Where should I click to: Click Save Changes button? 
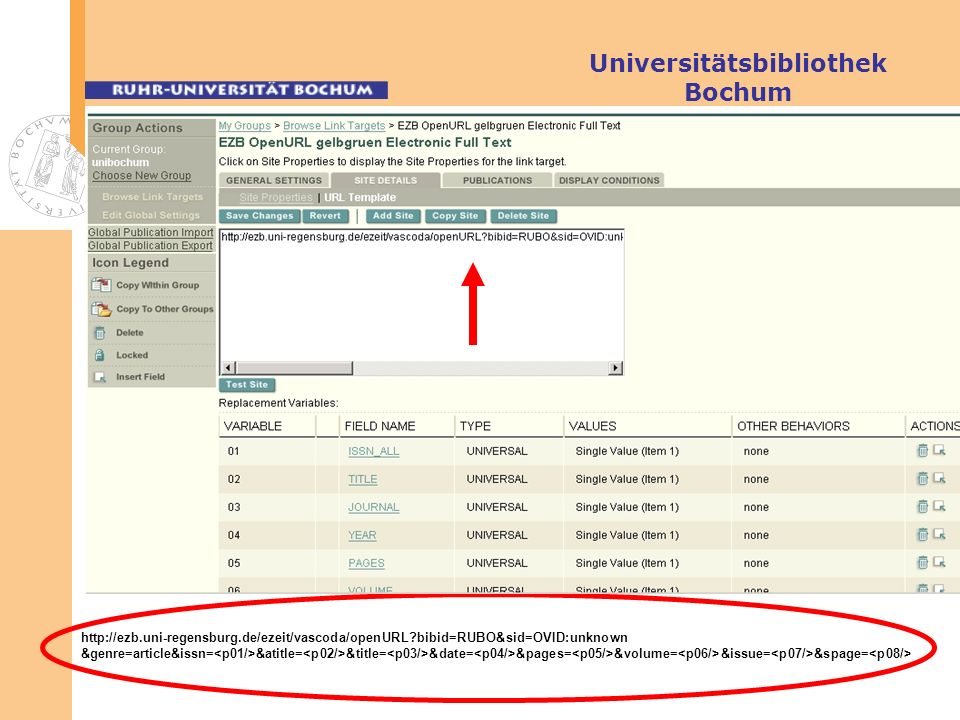260,216
